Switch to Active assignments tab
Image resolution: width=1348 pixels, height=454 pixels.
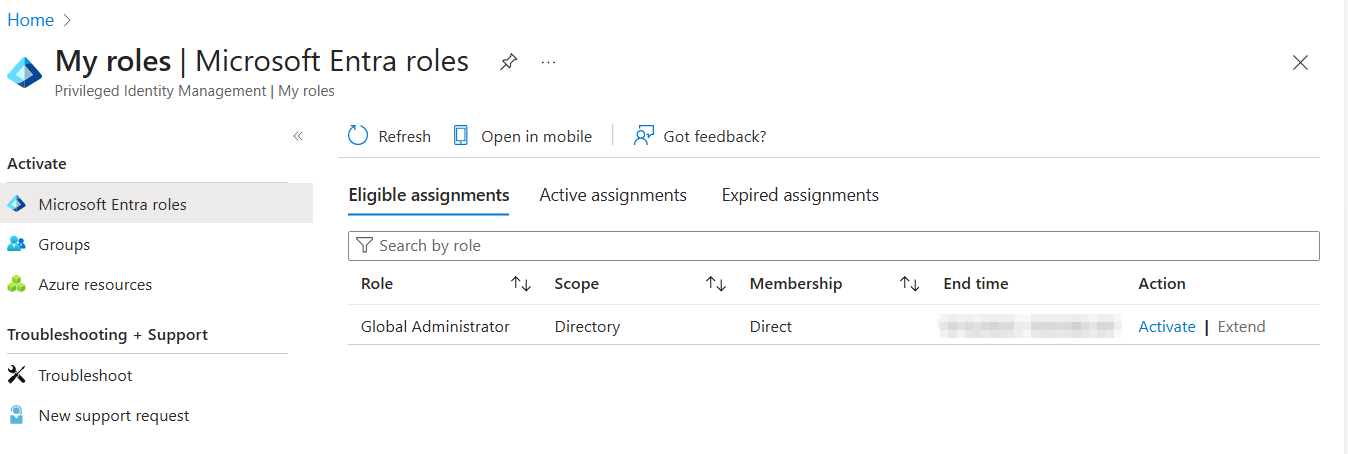click(613, 195)
